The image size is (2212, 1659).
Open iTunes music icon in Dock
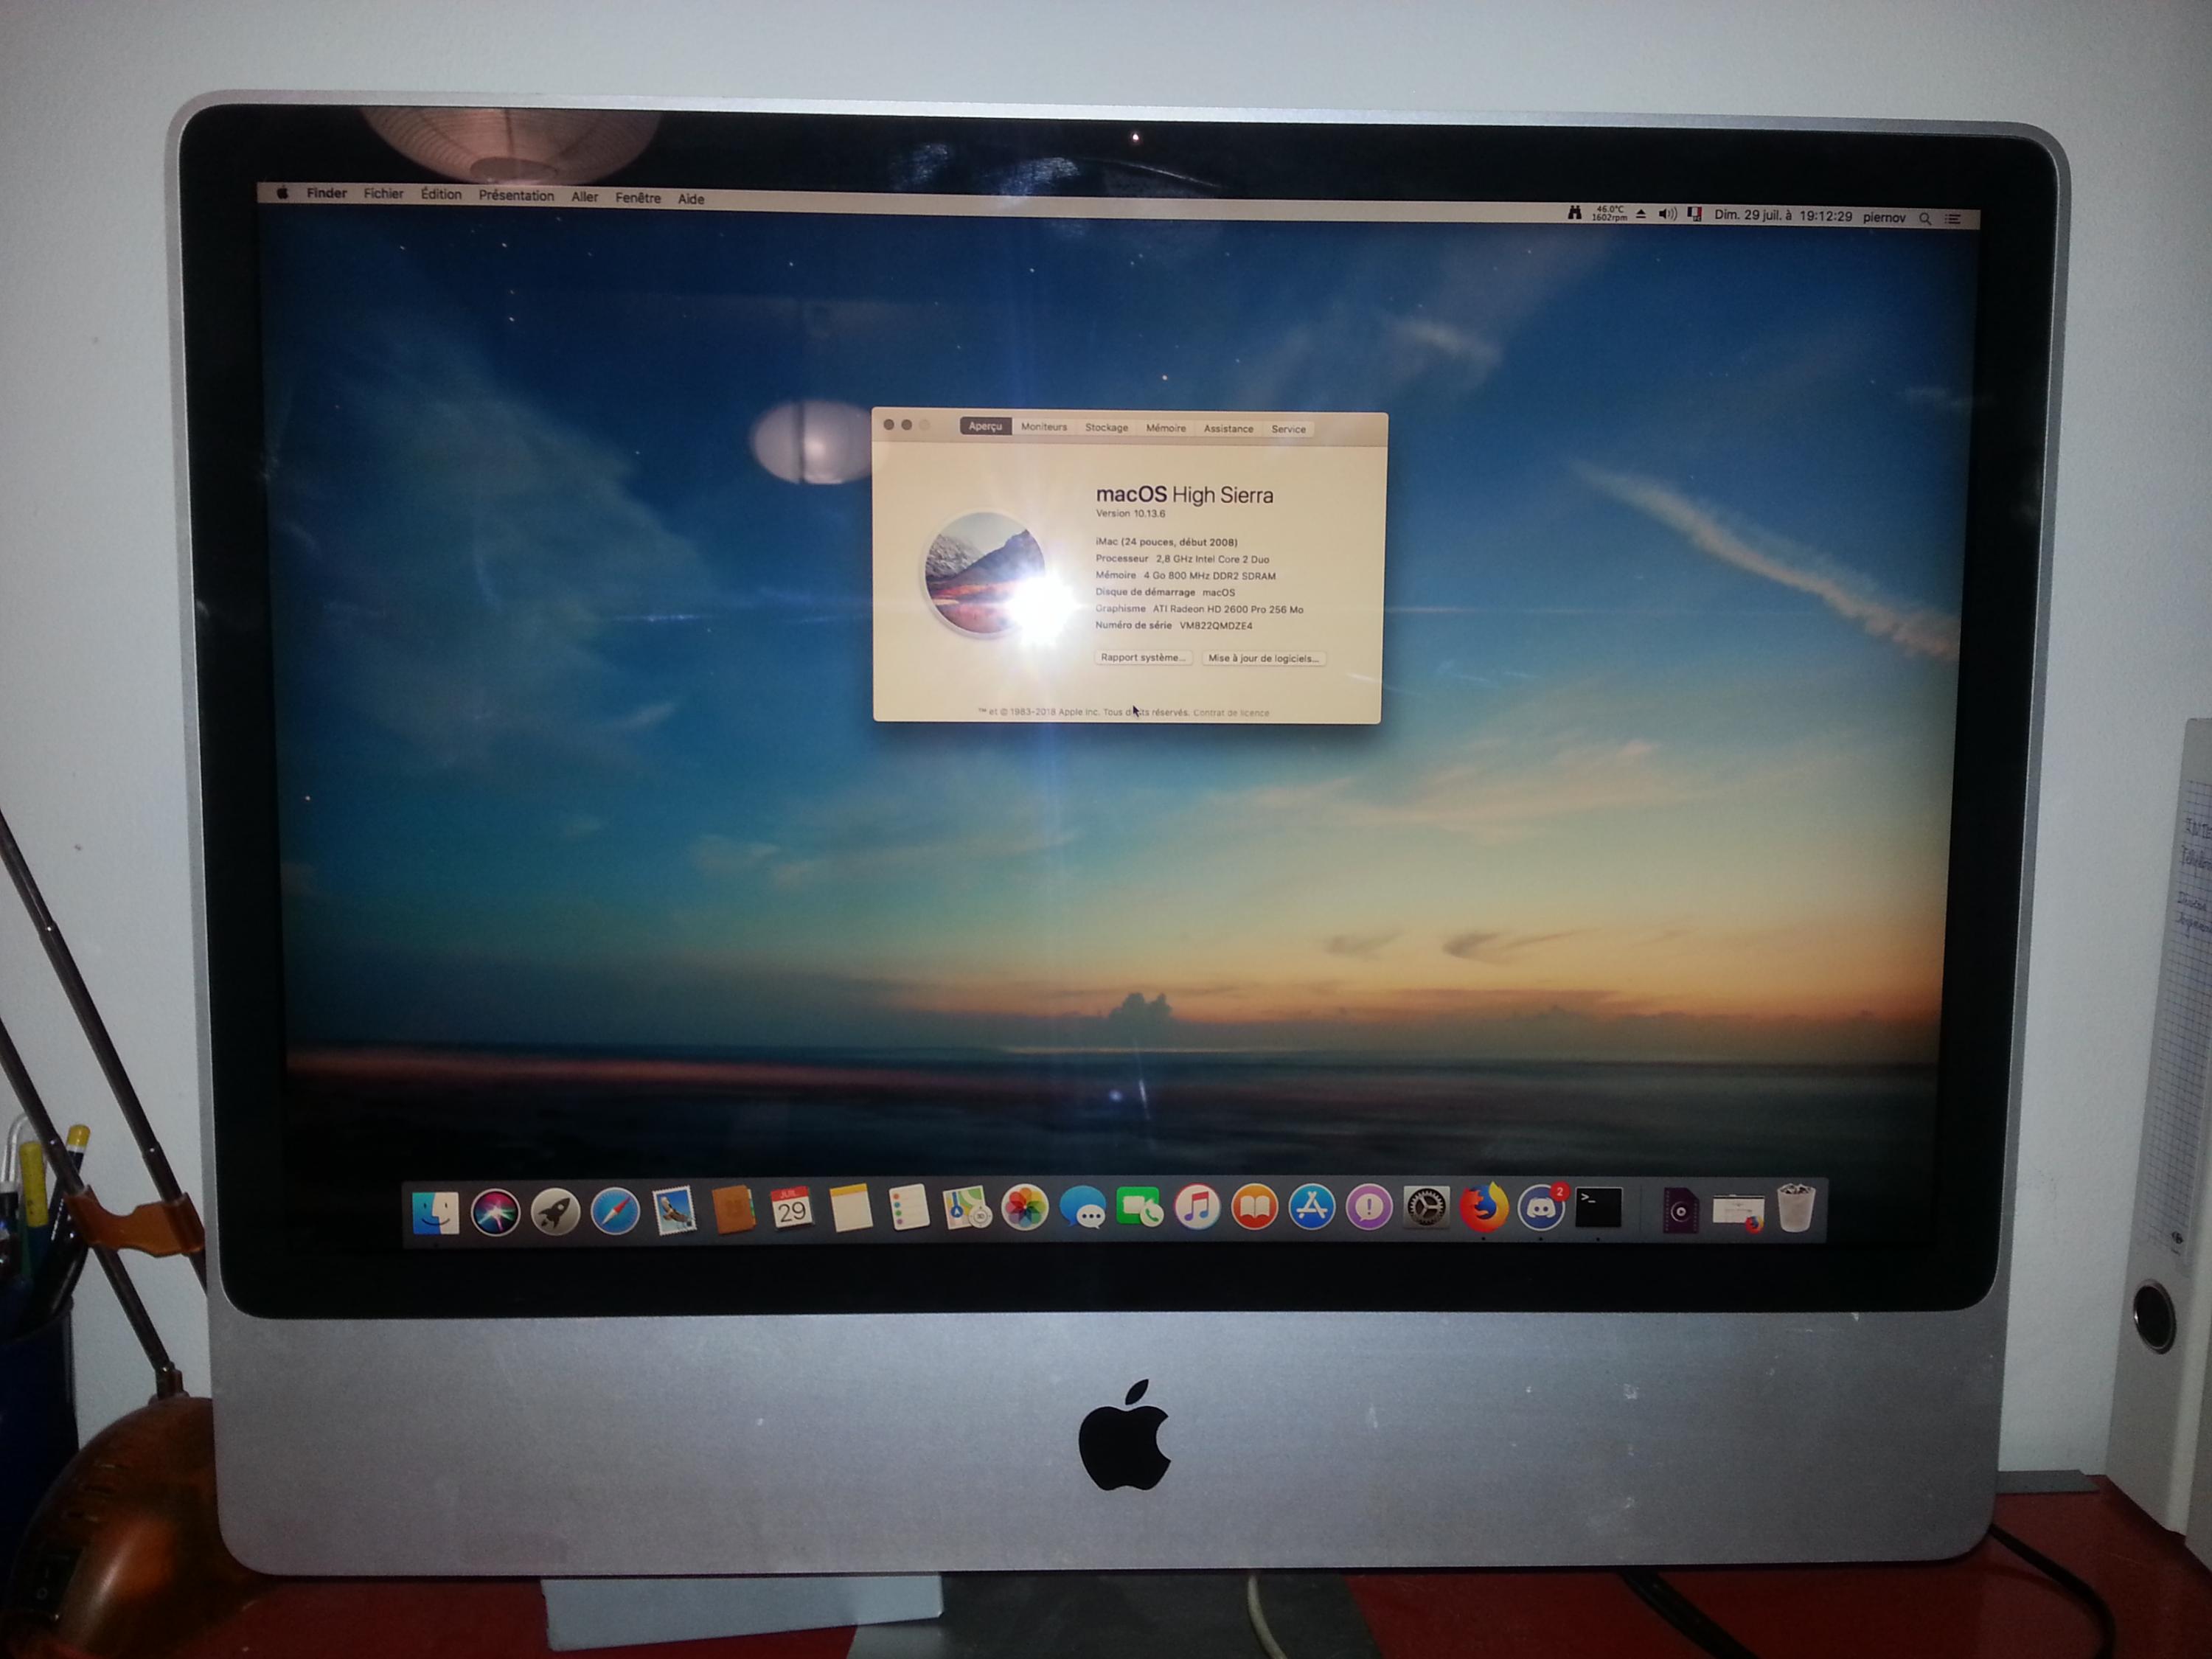(1197, 1207)
